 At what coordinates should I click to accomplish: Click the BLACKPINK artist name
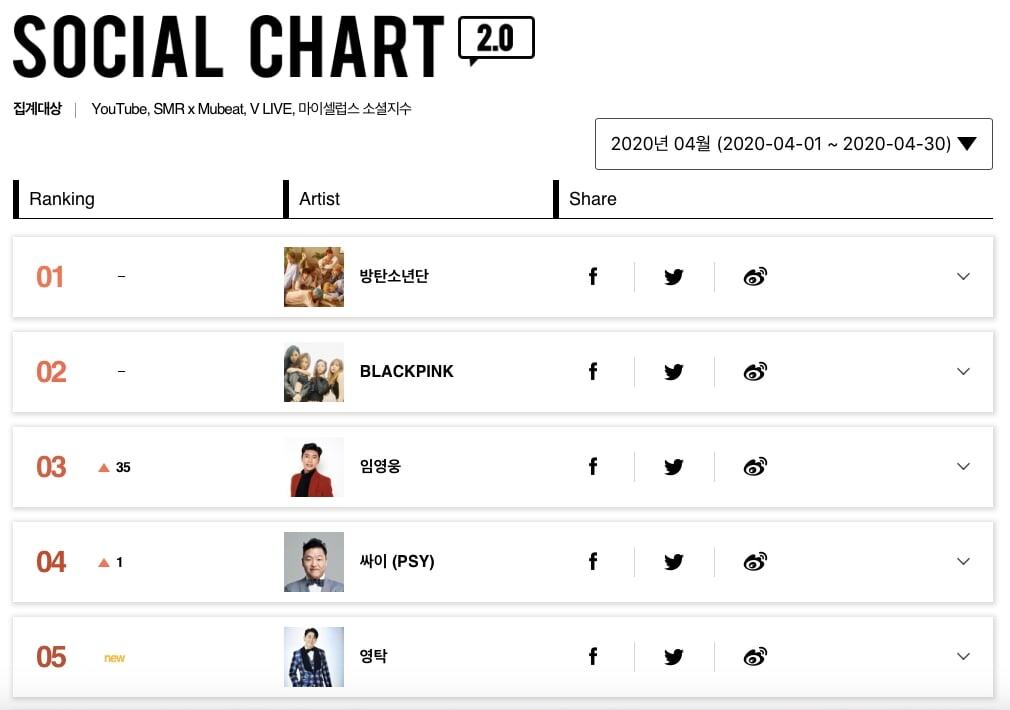click(406, 372)
